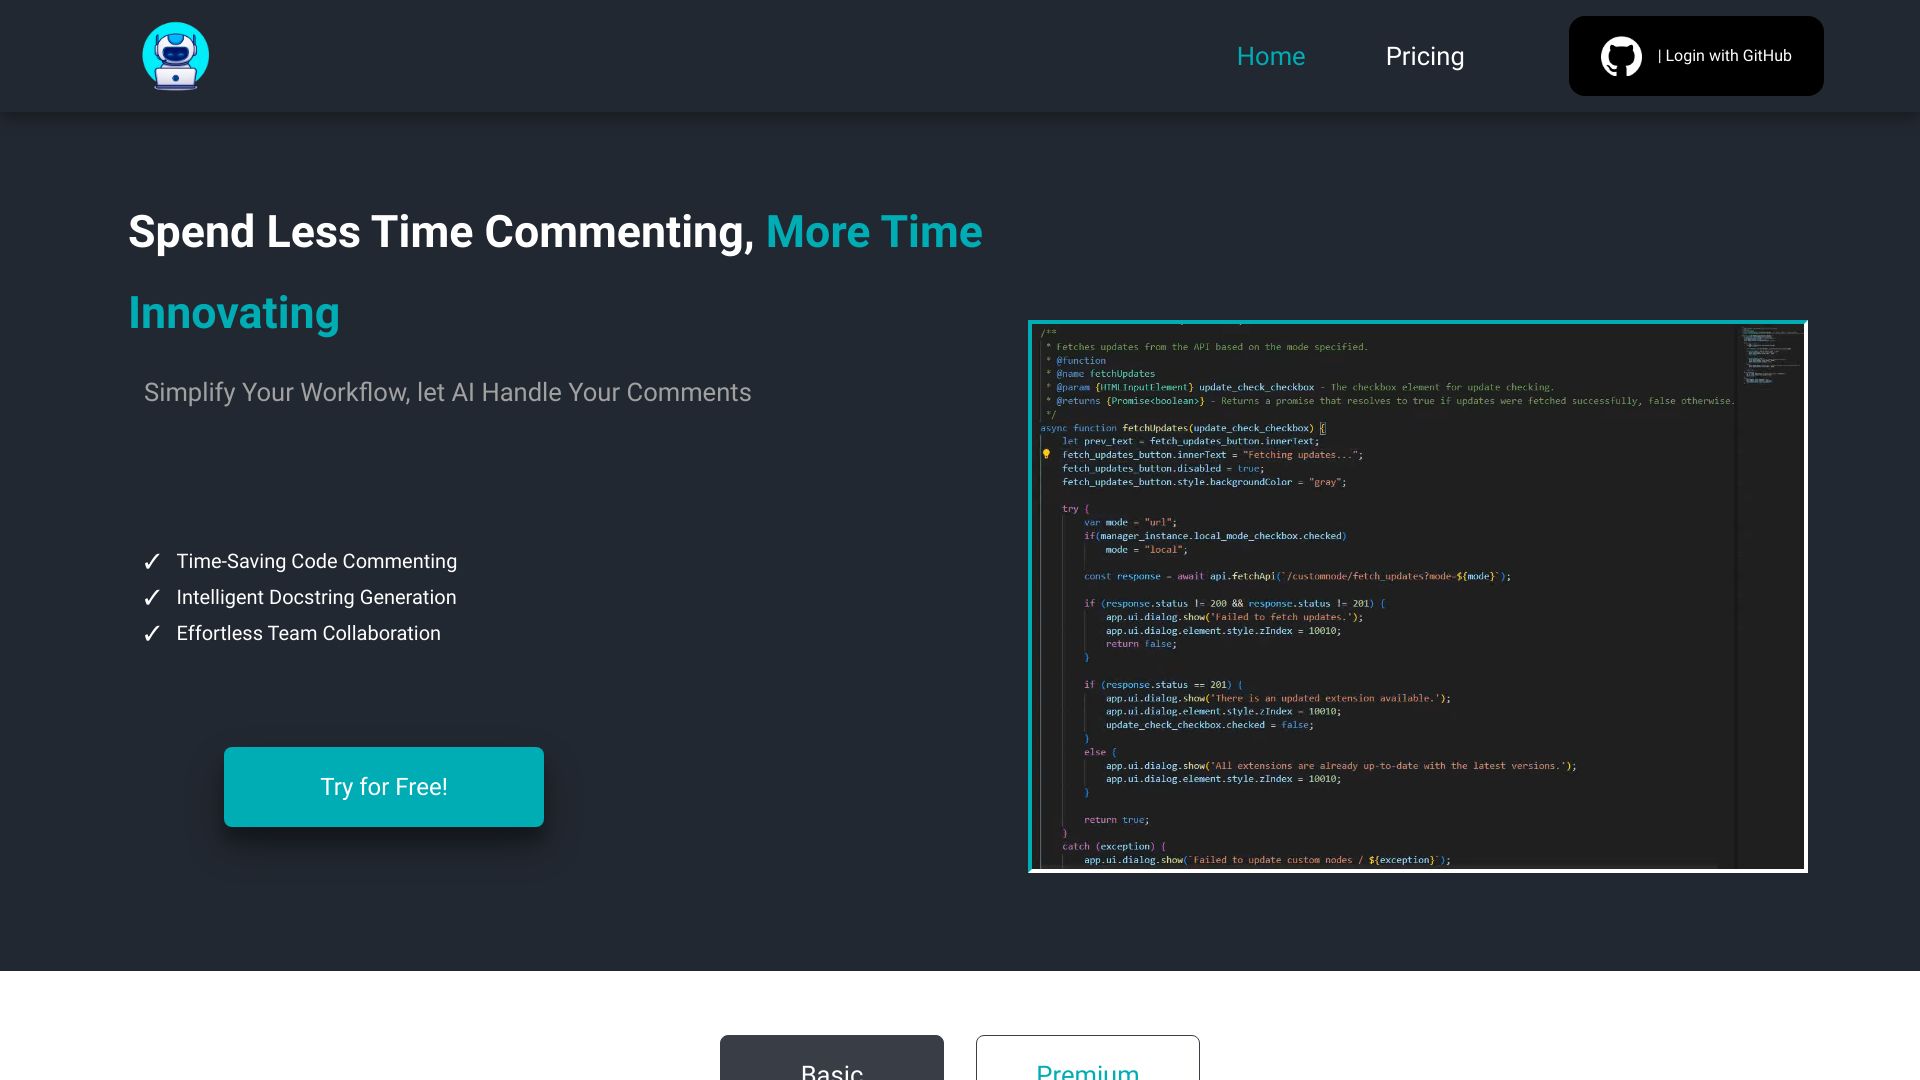
Task: Open the Home navigation item
Action: 1270,56
